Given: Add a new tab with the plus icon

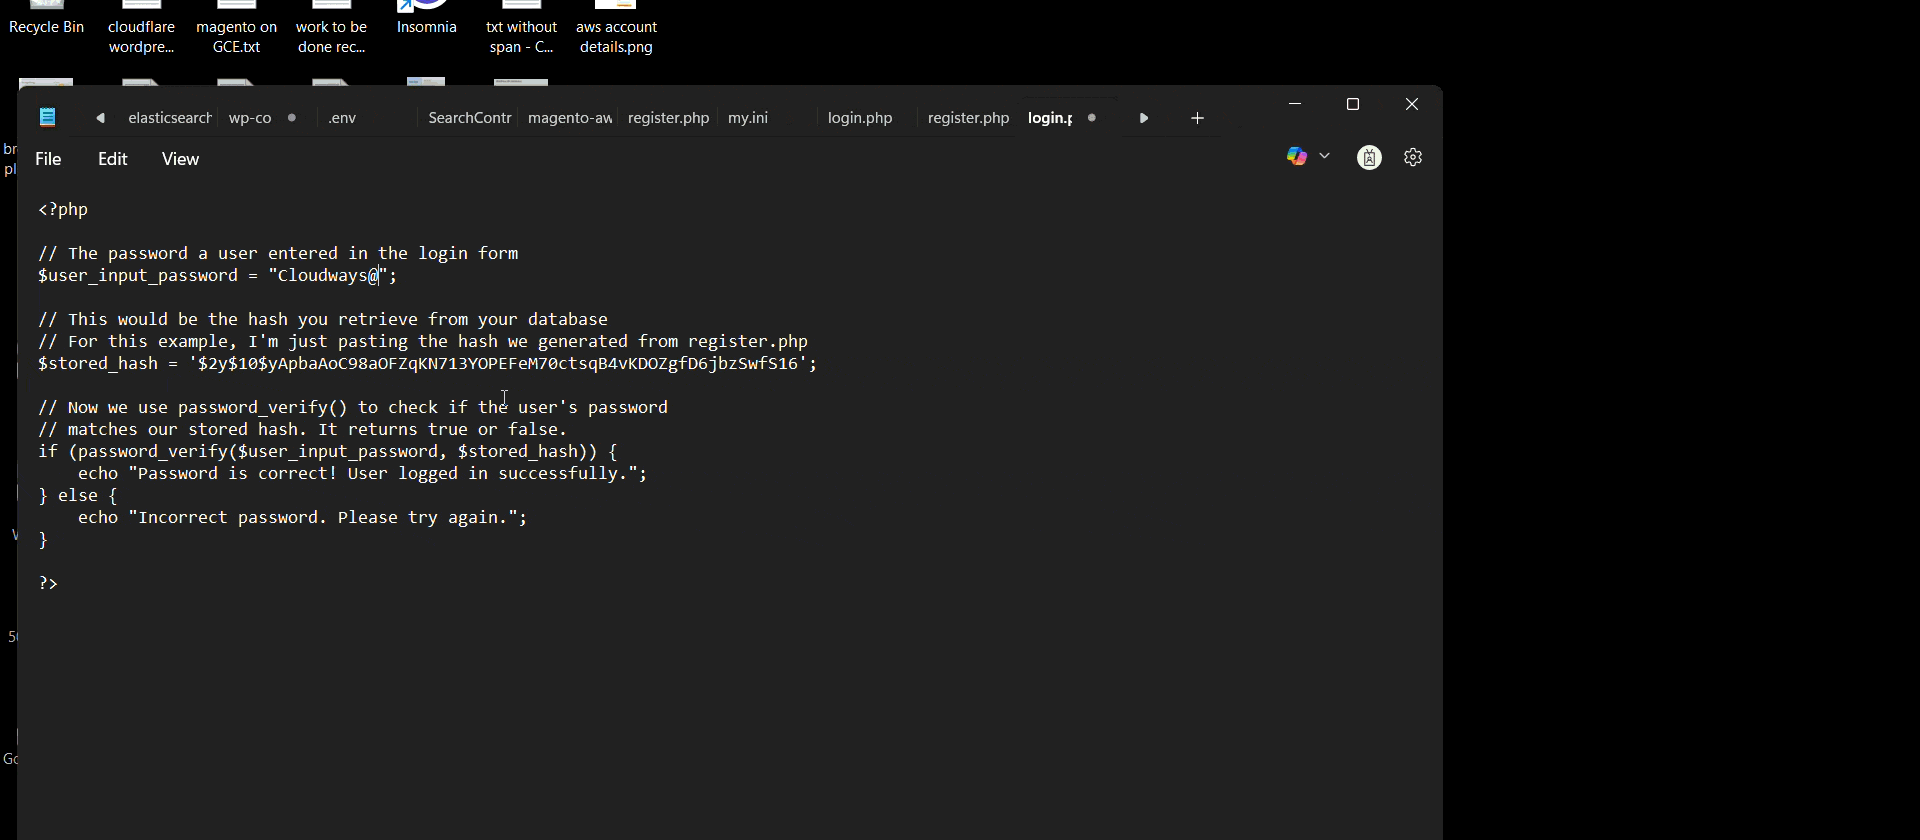Looking at the screenshot, I should (1197, 118).
